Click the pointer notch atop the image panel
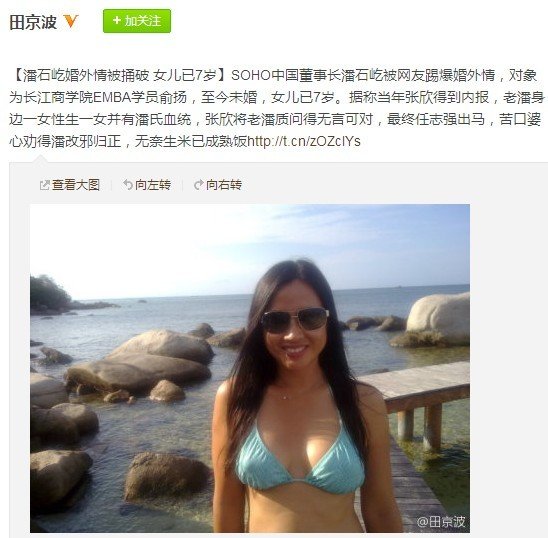The width and height of the screenshot is (548, 538). (39, 159)
